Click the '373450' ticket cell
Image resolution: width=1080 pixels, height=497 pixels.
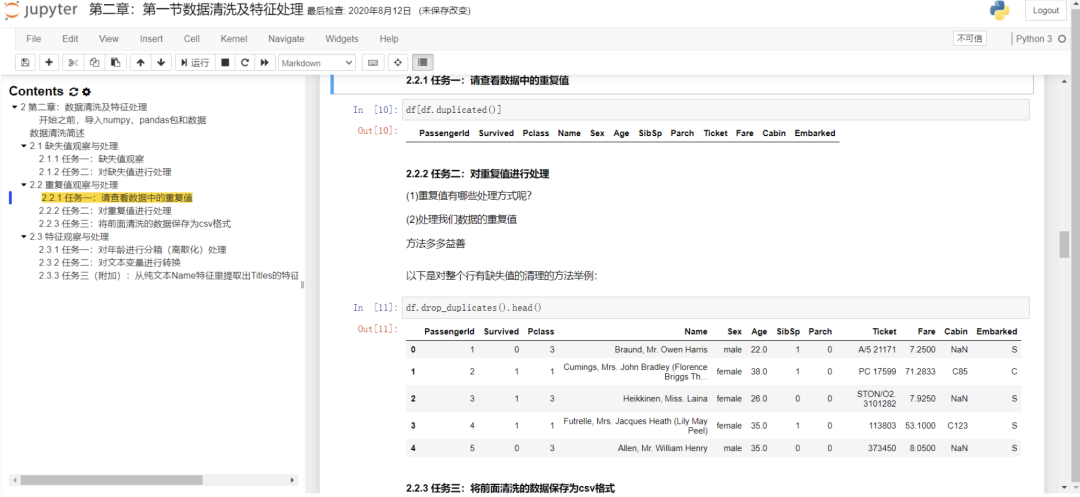[882, 448]
